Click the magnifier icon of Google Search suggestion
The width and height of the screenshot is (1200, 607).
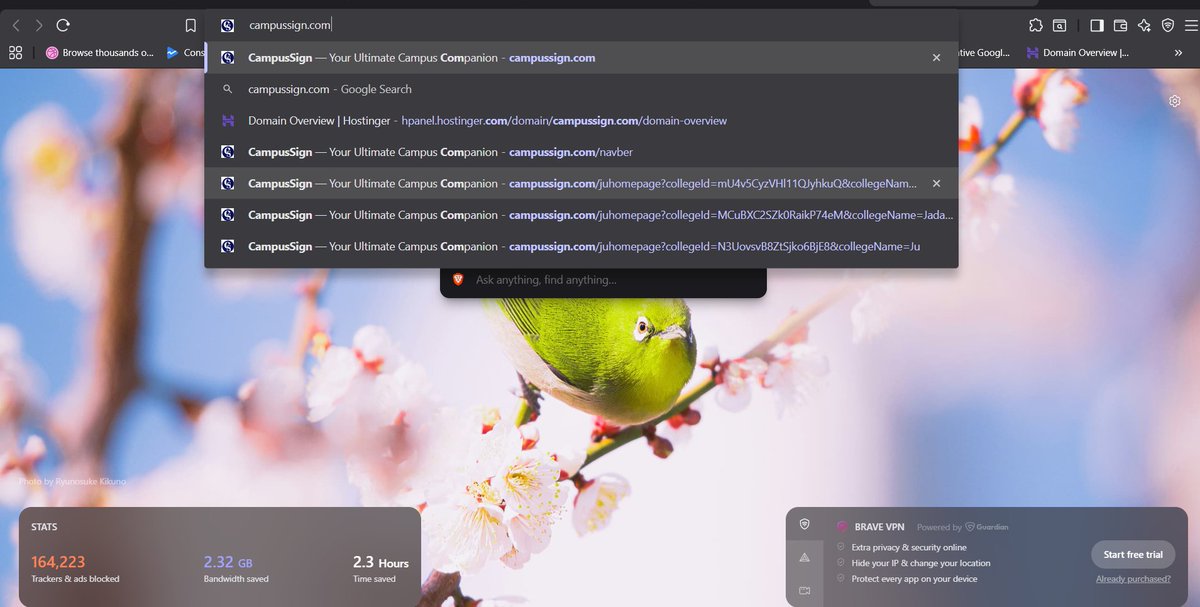click(x=228, y=89)
